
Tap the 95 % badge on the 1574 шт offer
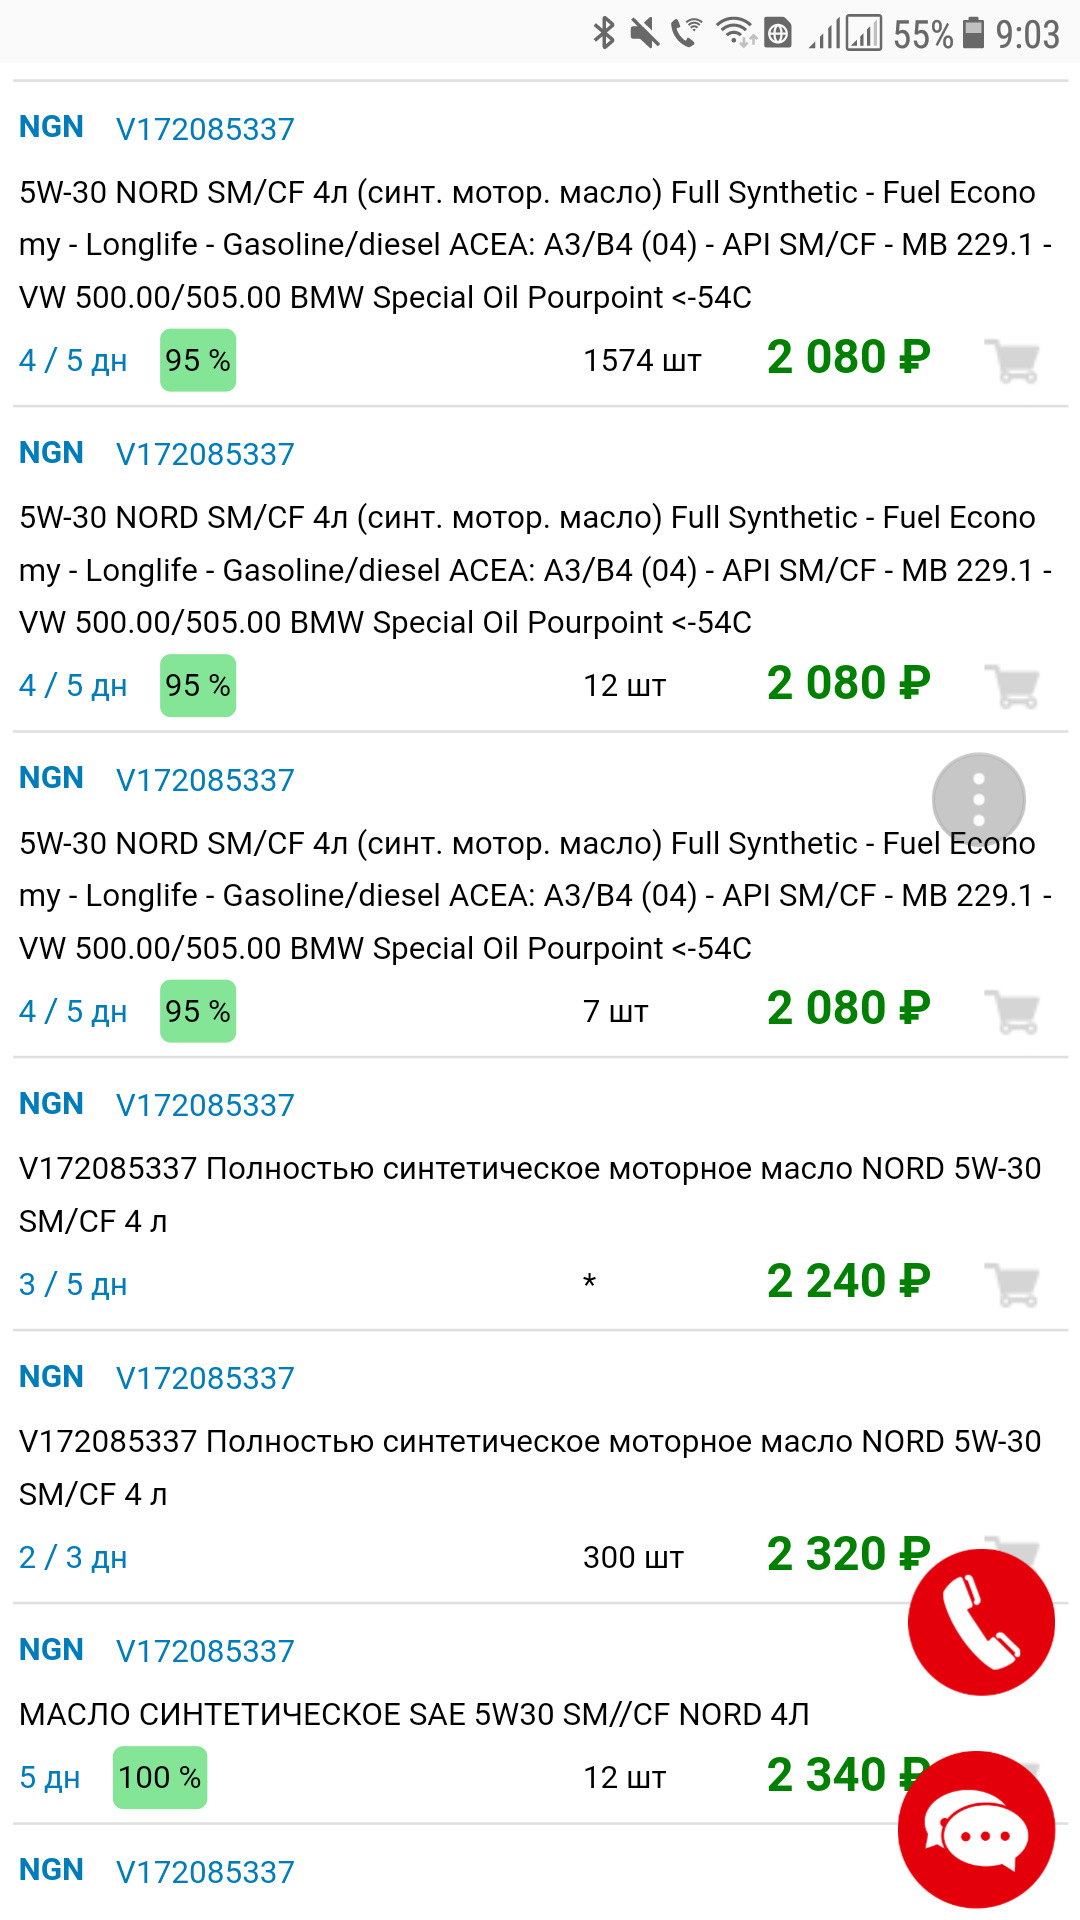[198, 360]
